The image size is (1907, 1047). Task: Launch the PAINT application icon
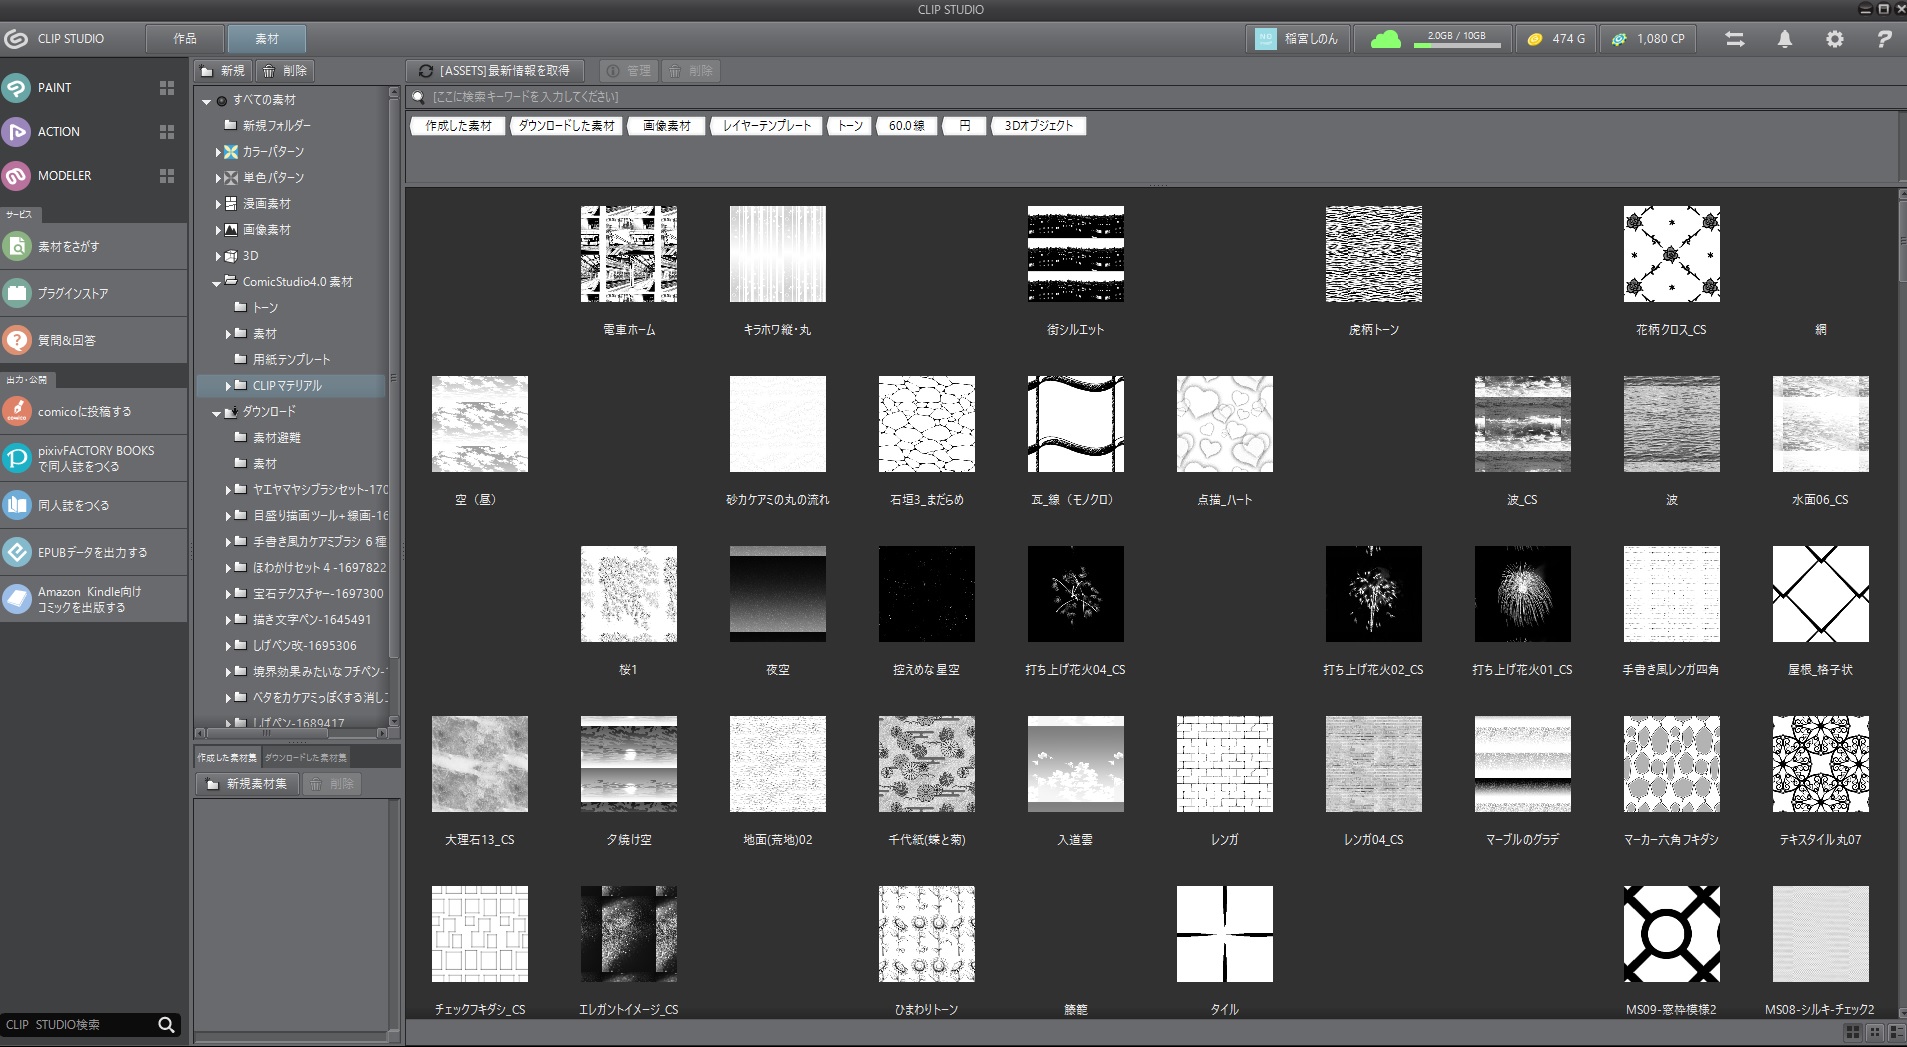pyautogui.click(x=17, y=88)
